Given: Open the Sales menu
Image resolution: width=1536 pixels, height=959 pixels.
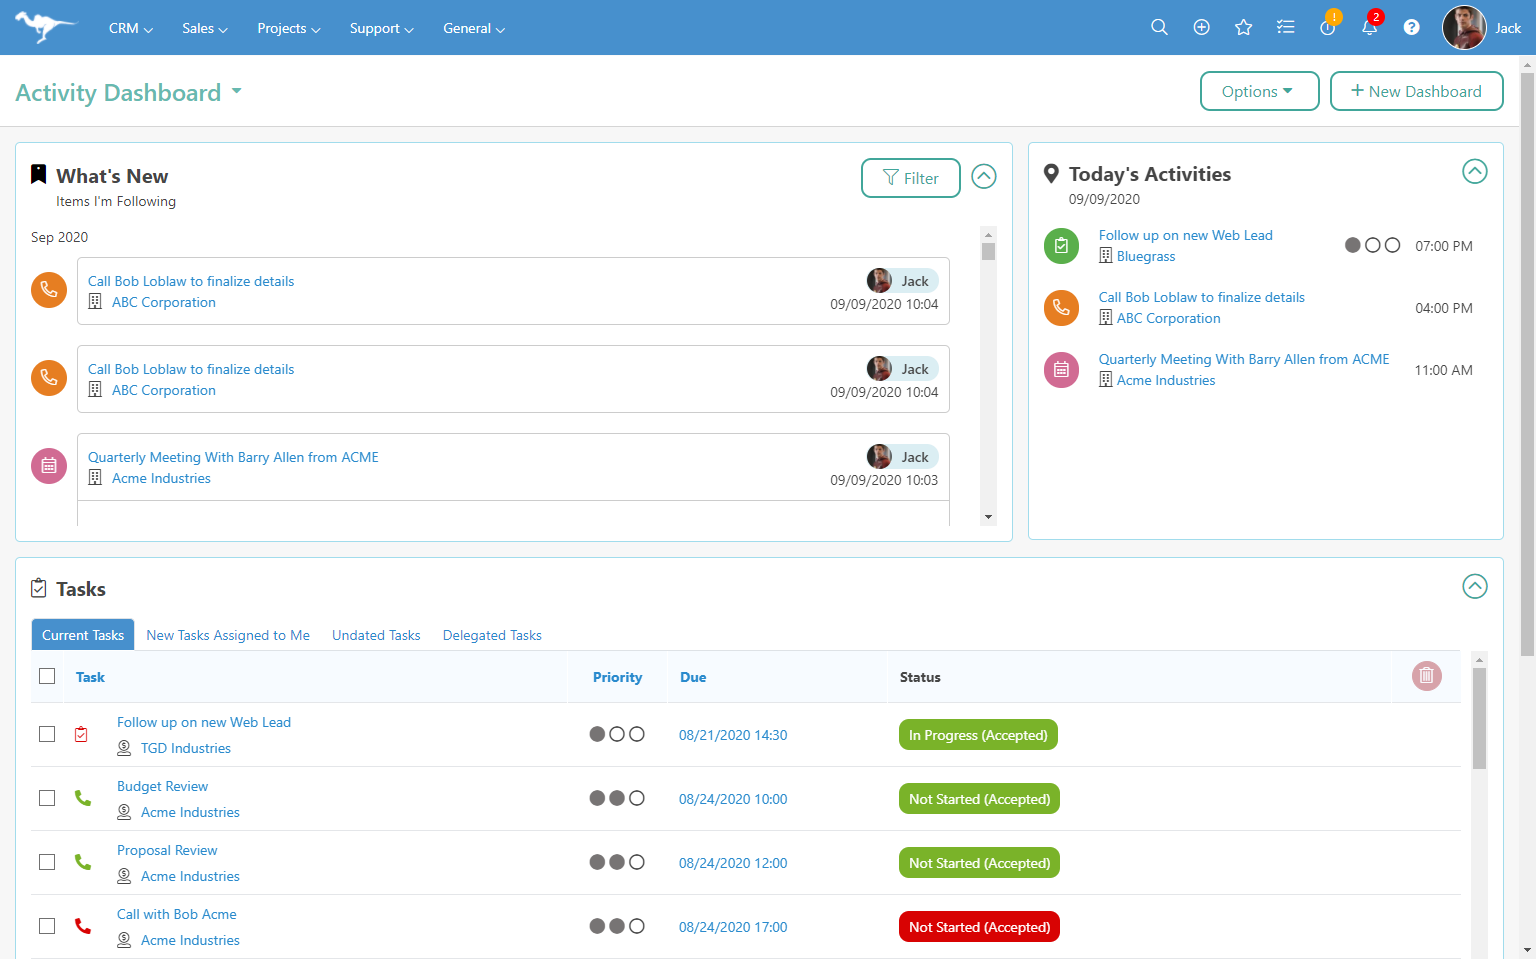Looking at the screenshot, I should (x=204, y=28).
